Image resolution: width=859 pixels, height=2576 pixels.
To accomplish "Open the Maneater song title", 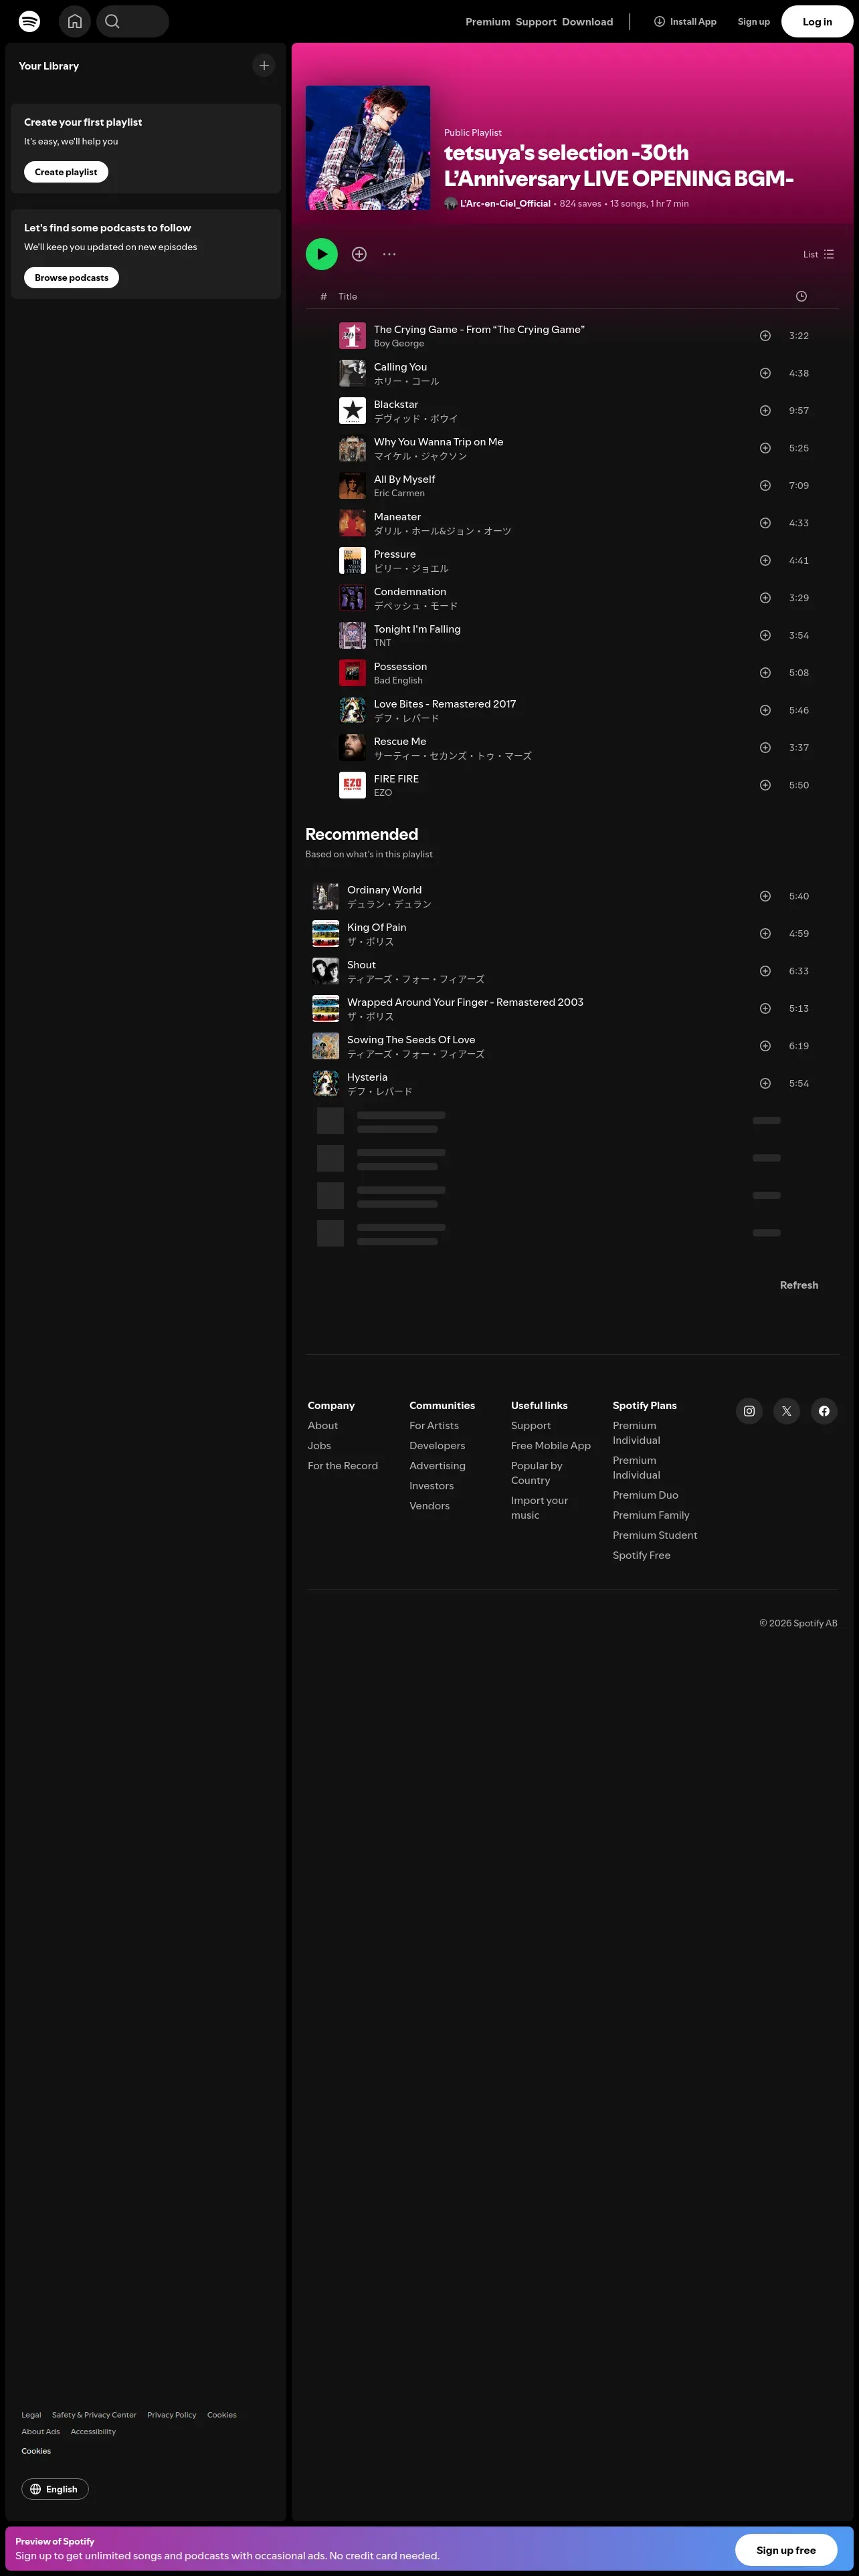I will (397, 517).
